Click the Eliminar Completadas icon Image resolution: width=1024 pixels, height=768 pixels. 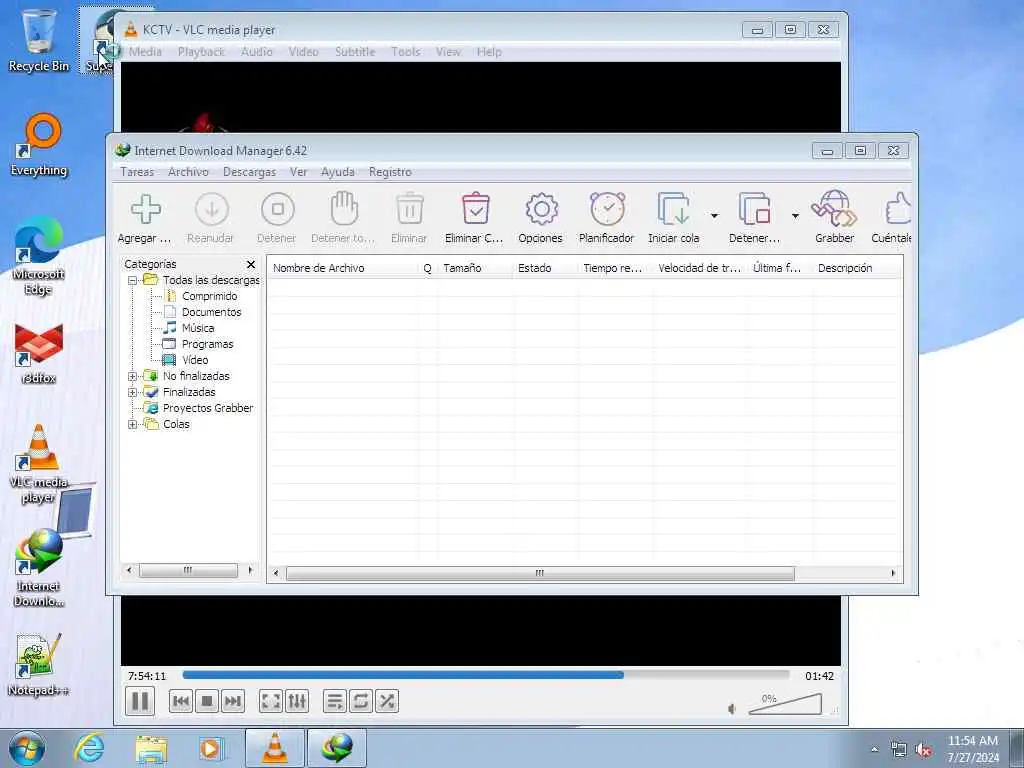475,209
